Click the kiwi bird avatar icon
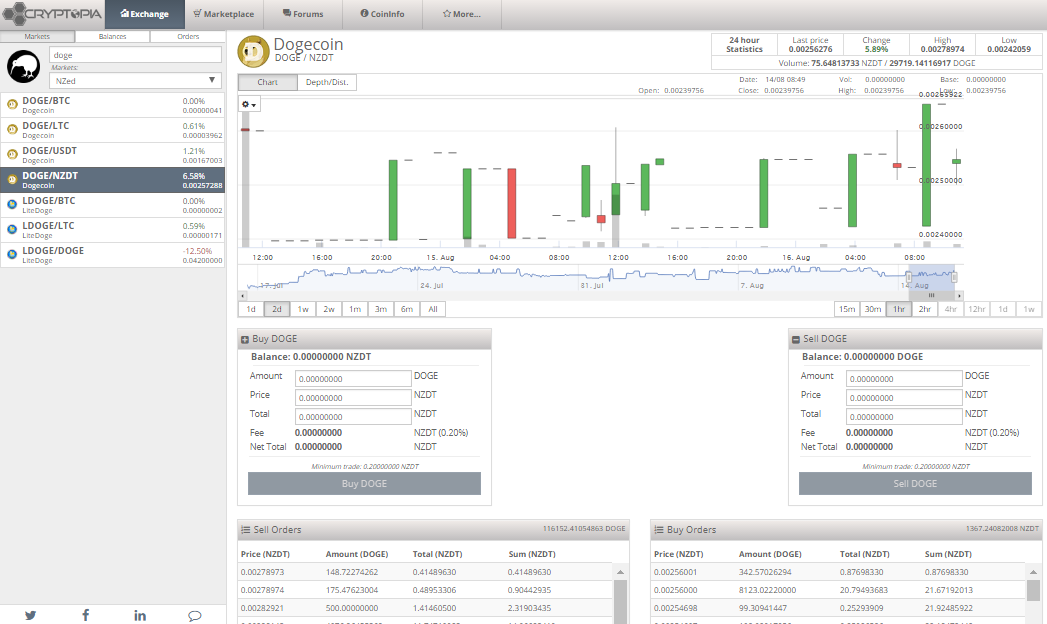The image size is (1047, 624). (23, 66)
